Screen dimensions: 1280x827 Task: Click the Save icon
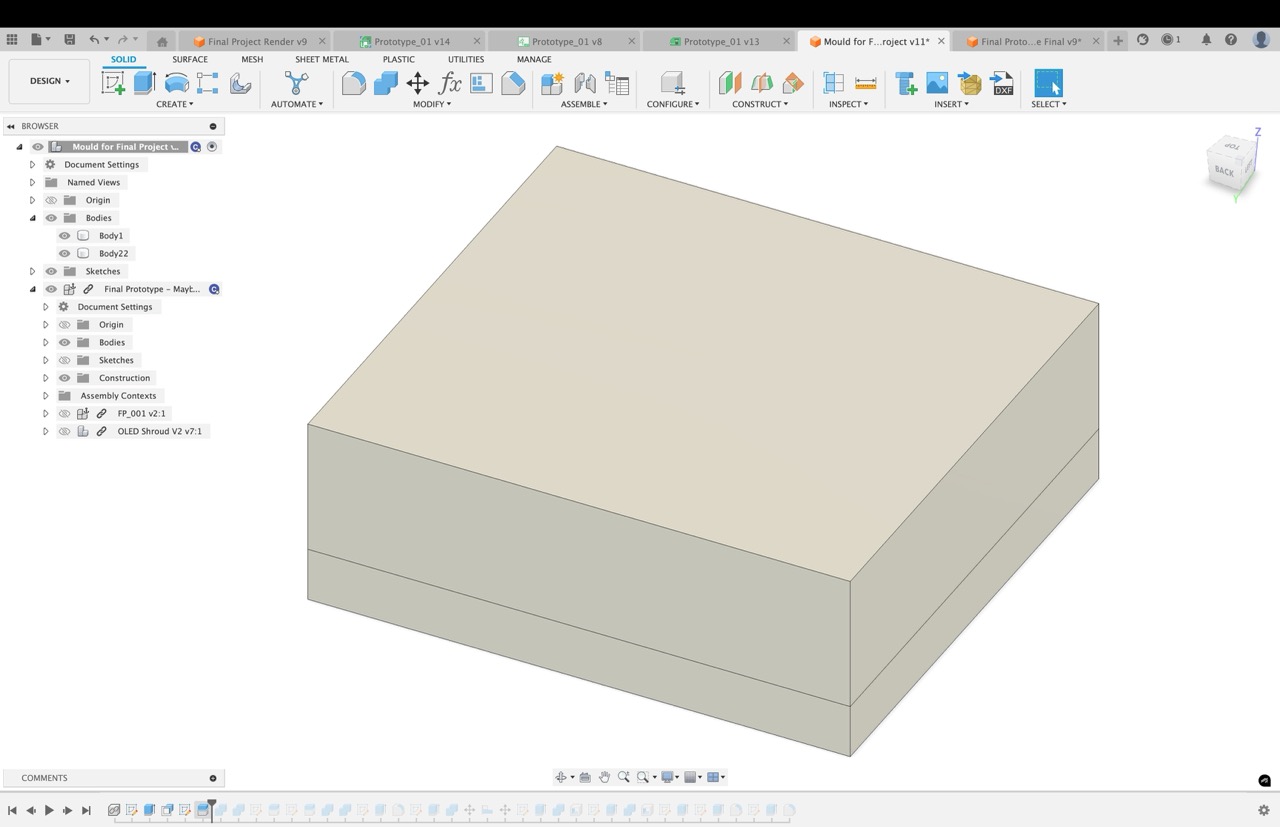[x=69, y=40]
